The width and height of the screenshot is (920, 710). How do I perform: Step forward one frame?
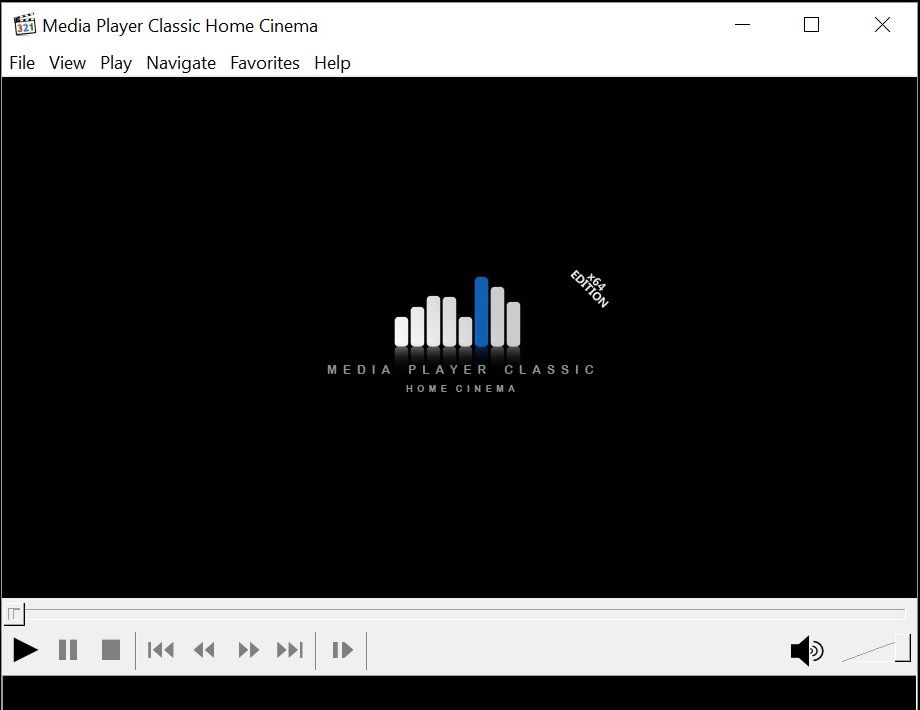[342, 650]
